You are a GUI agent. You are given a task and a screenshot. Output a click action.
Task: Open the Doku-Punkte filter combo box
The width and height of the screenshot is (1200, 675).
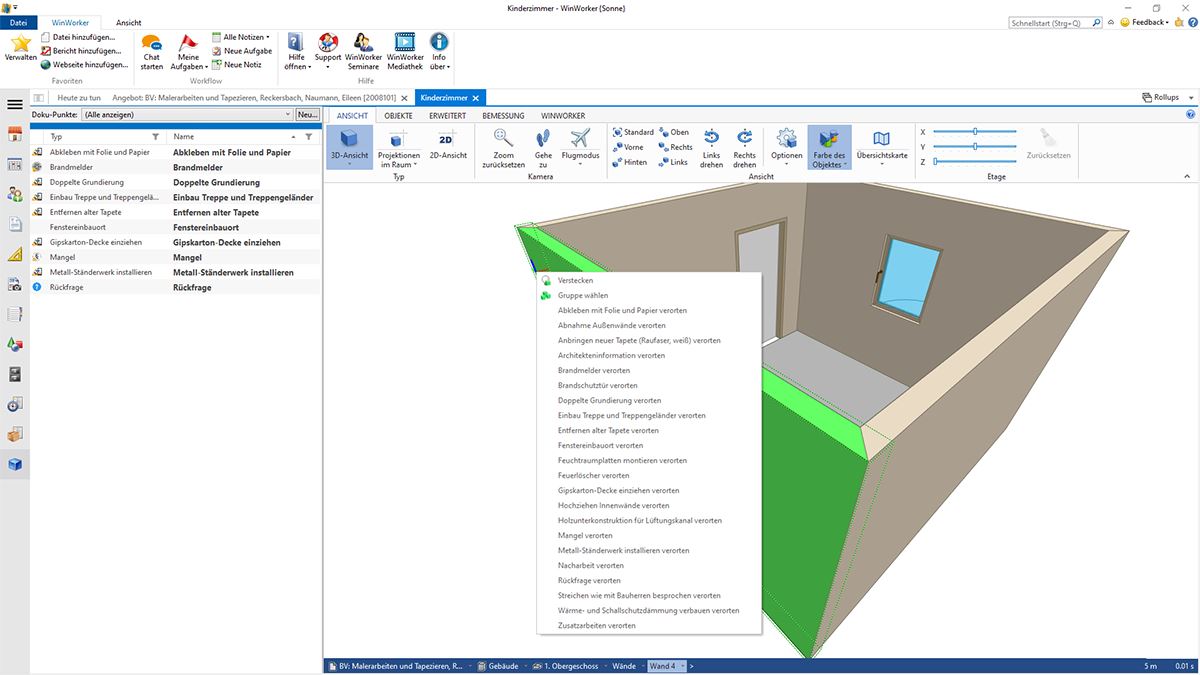pos(187,115)
